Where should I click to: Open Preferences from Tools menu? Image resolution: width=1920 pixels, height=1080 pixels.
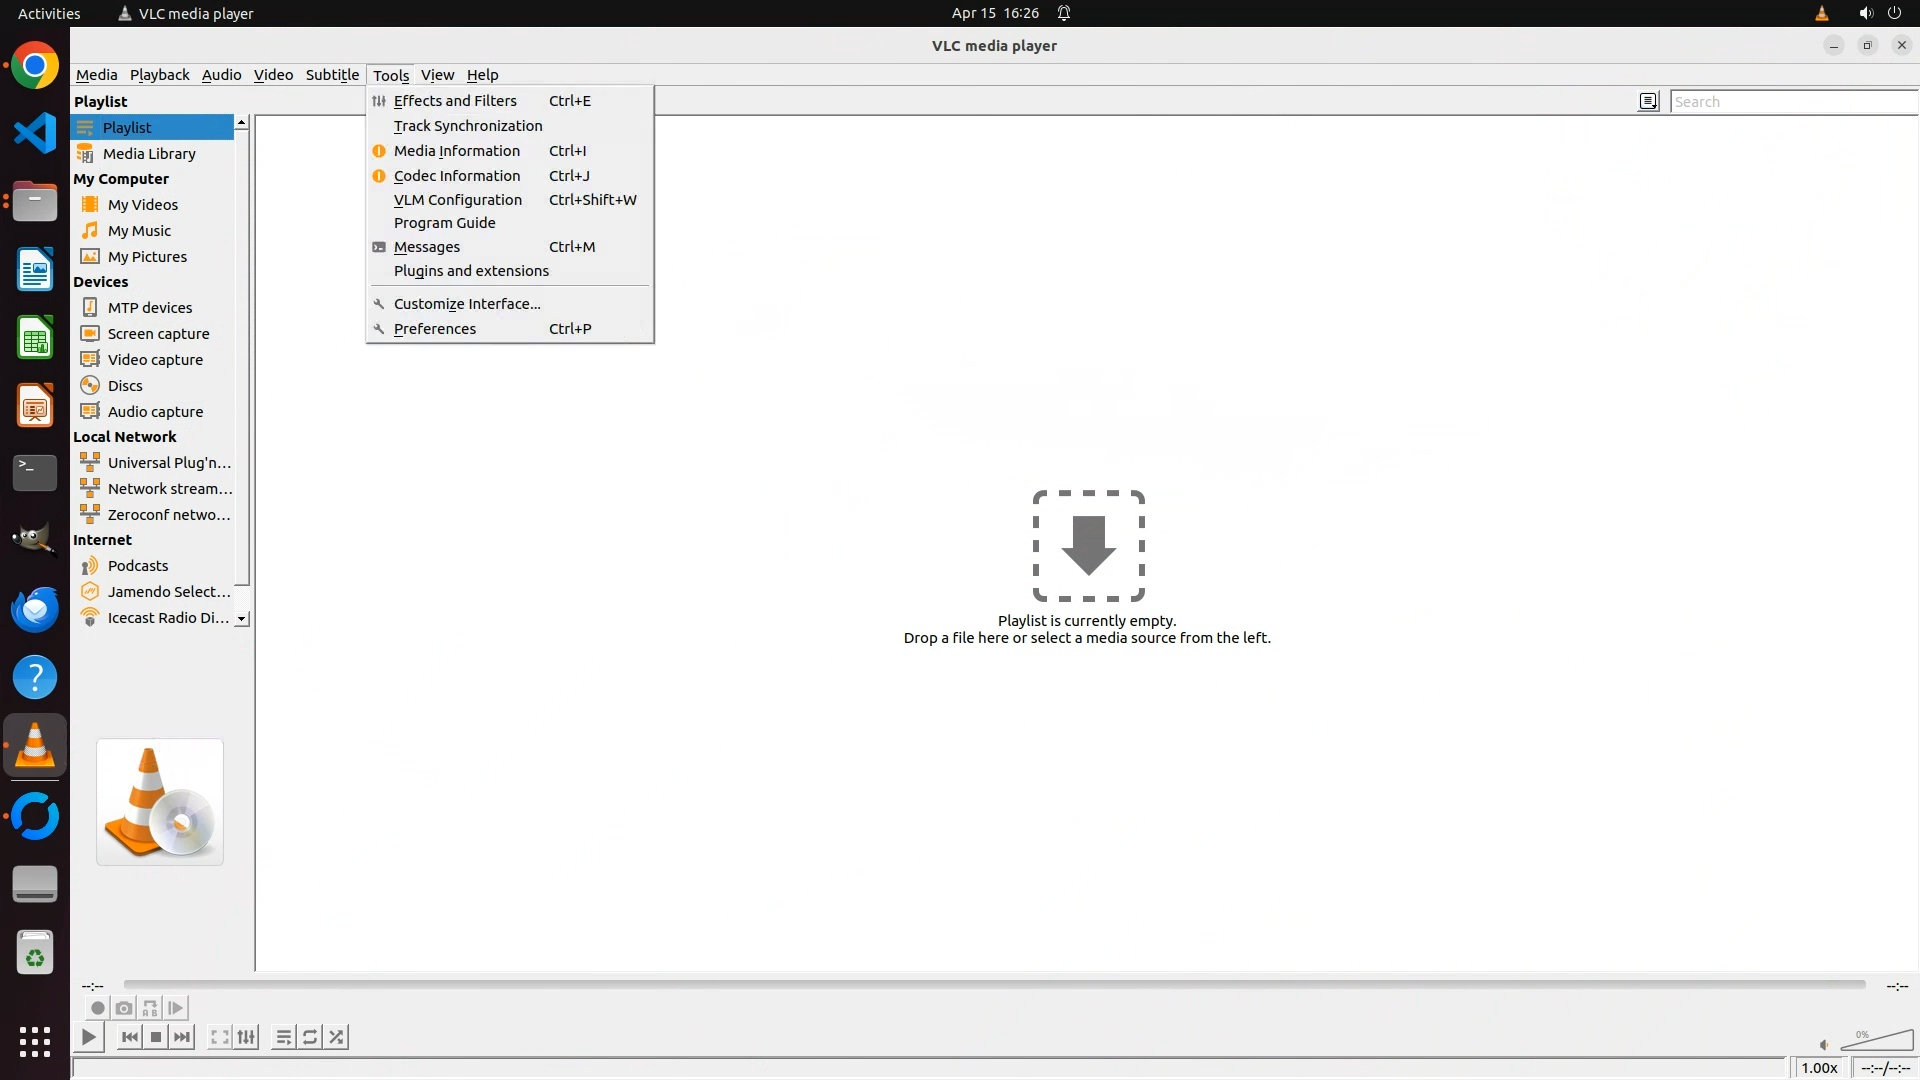click(x=435, y=329)
